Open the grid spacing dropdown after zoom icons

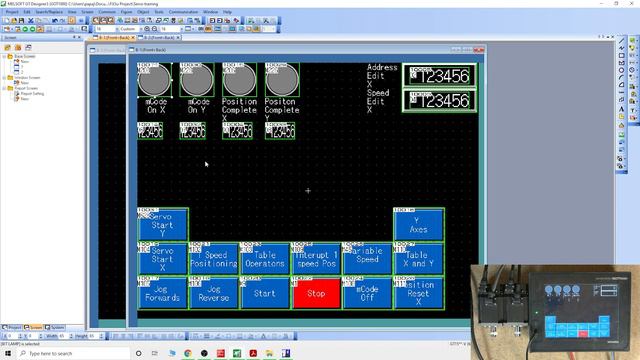click(x=181, y=29)
